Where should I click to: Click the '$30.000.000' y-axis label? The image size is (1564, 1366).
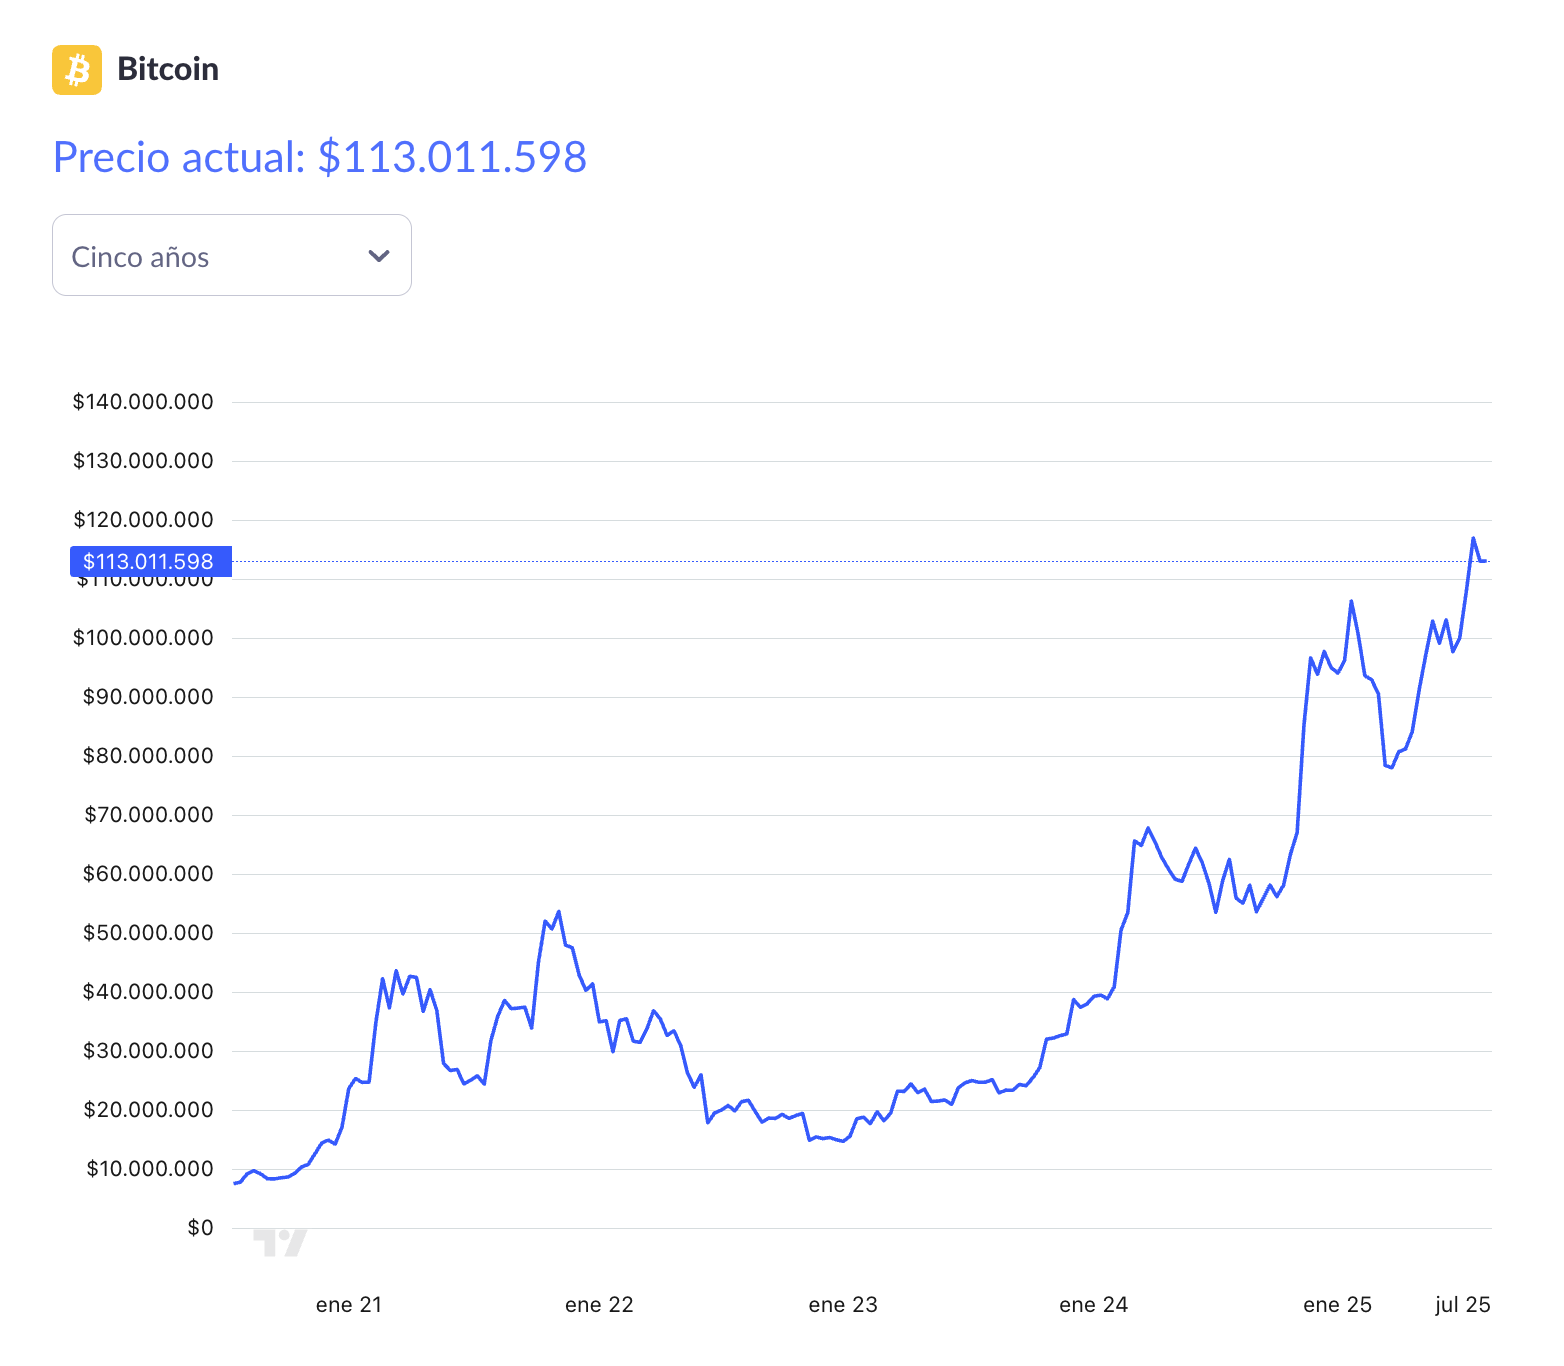click(x=148, y=1051)
